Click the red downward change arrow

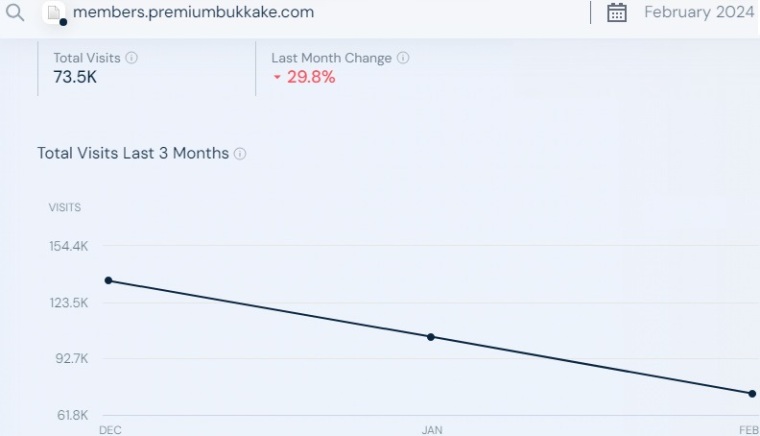coord(277,77)
